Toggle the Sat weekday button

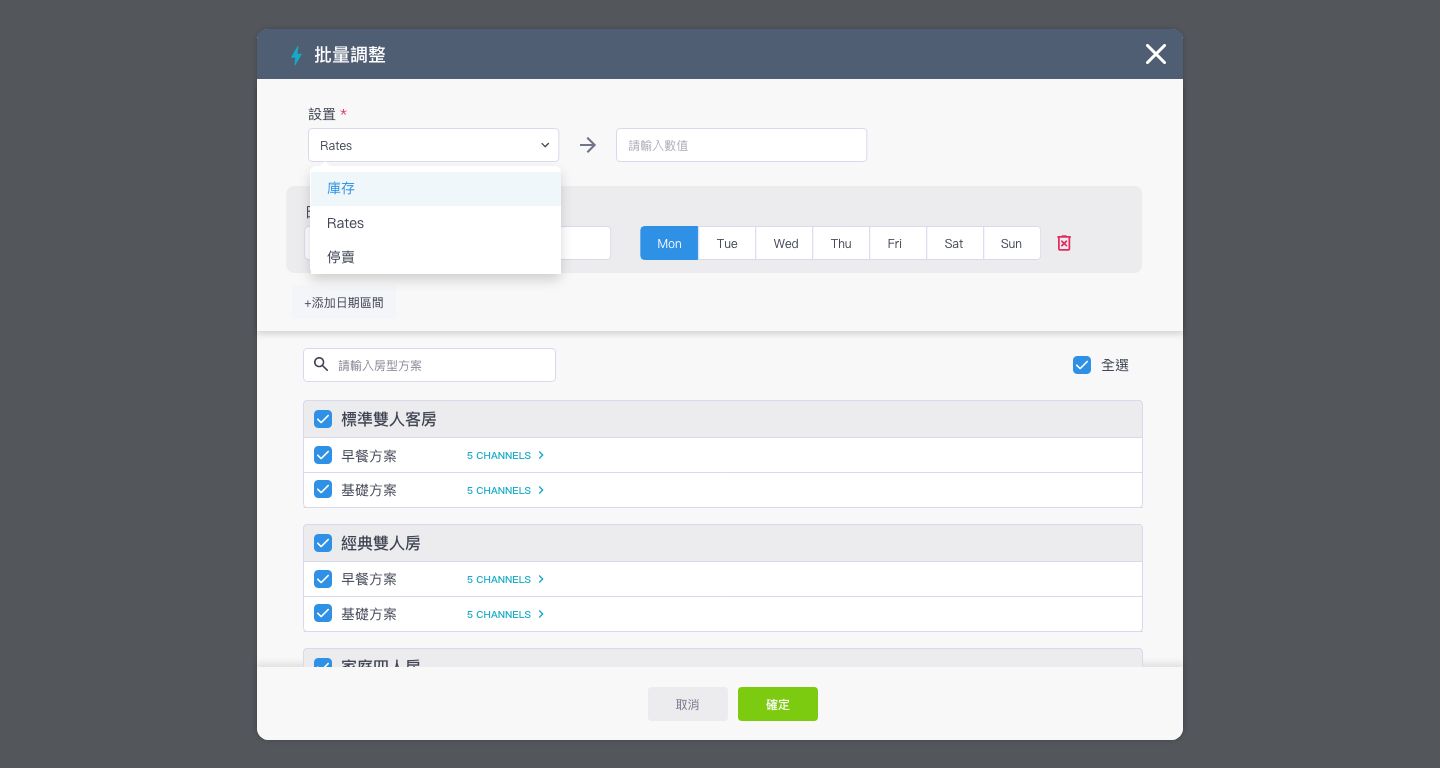pos(954,243)
